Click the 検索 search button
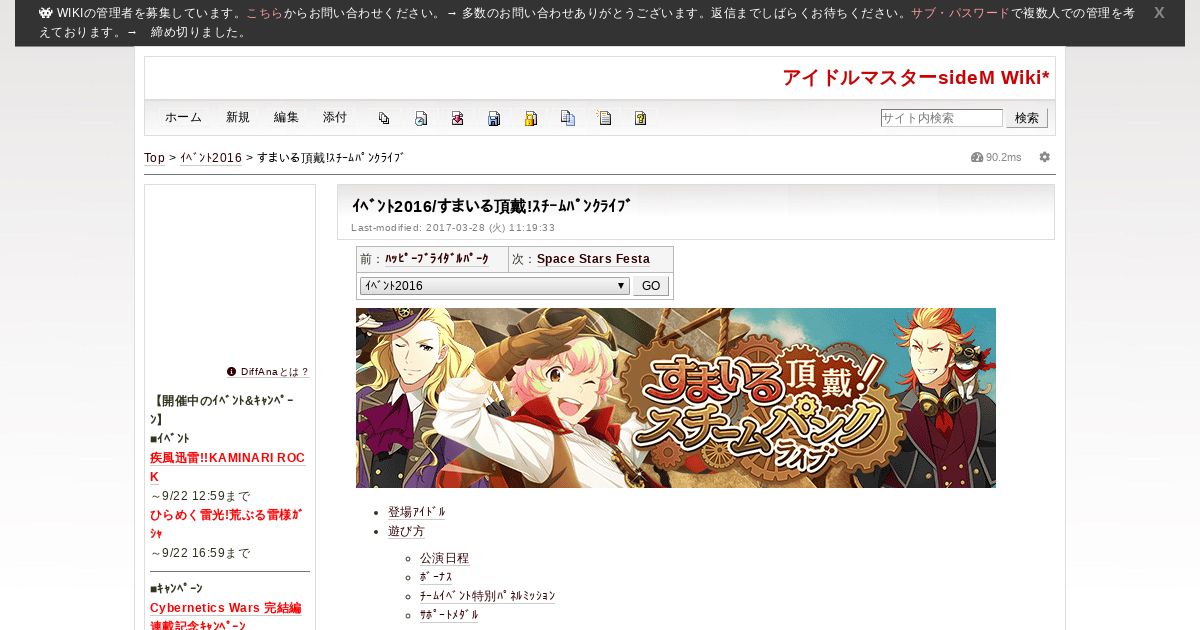Viewport: 1200px width, 630px height. (x=1027, y=118)
